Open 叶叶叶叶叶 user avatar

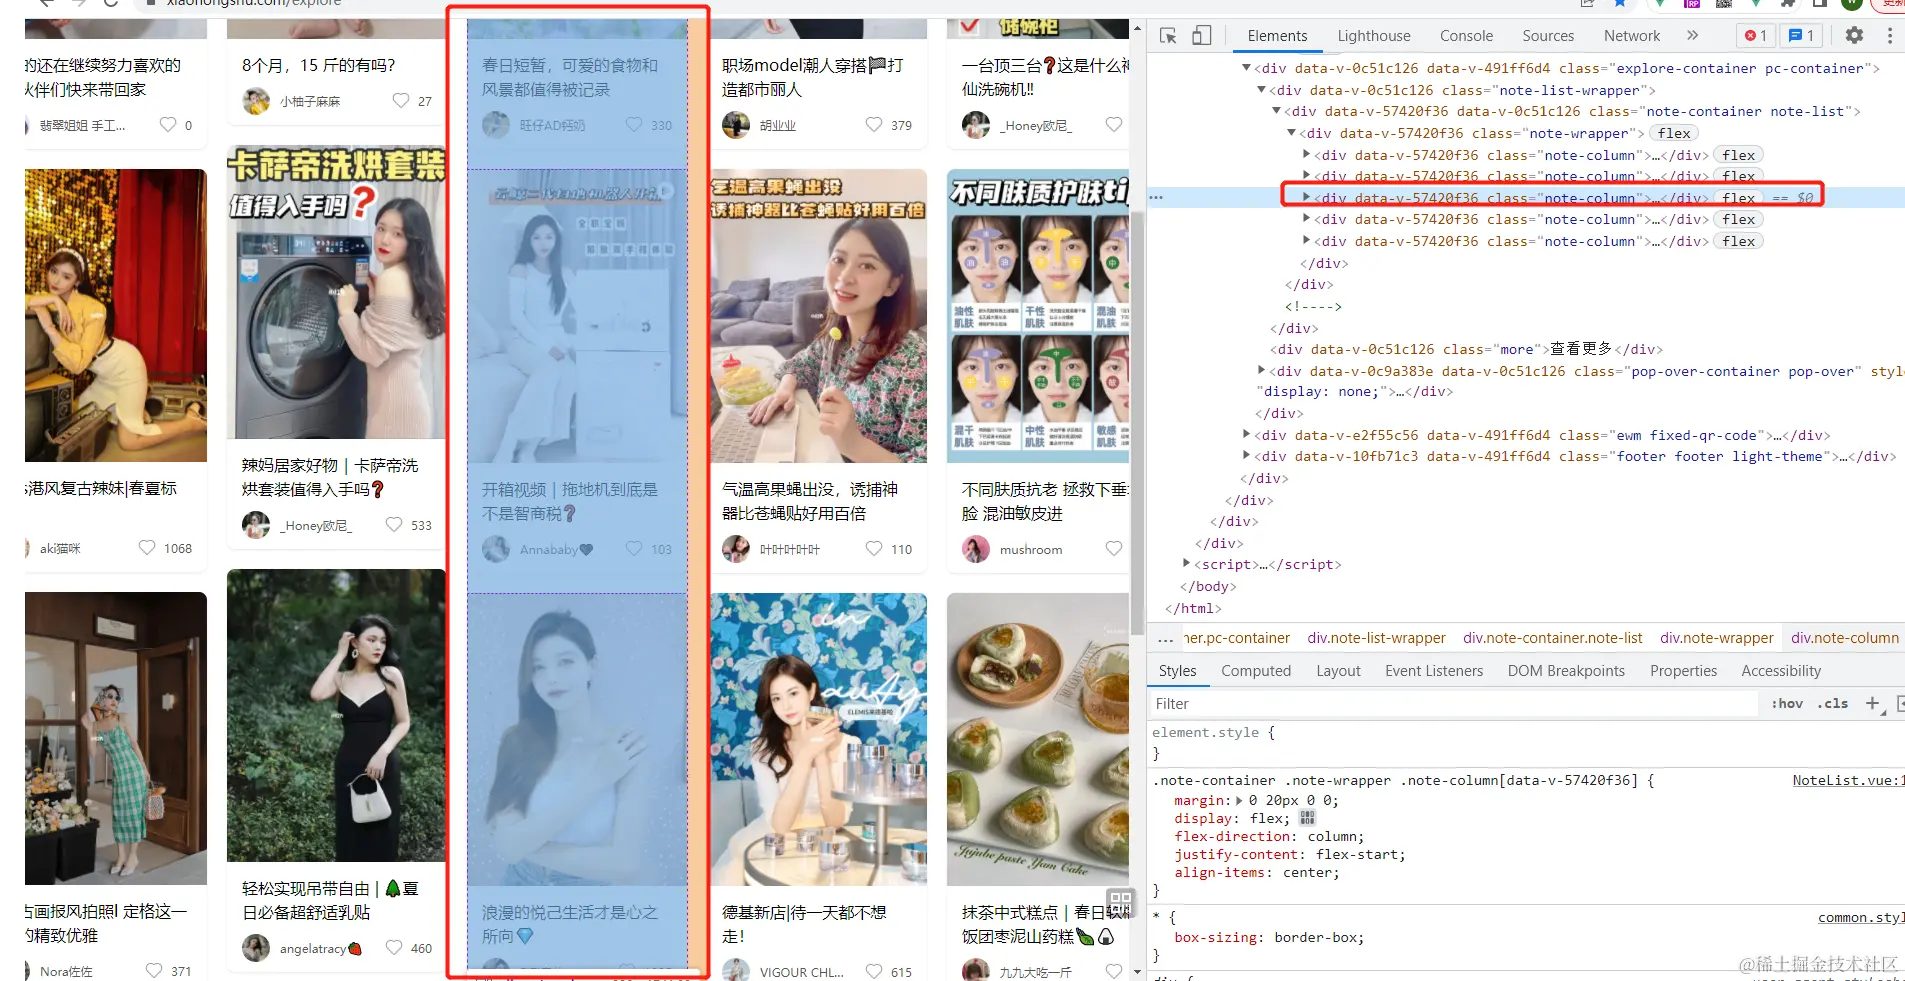coord(736,549)
